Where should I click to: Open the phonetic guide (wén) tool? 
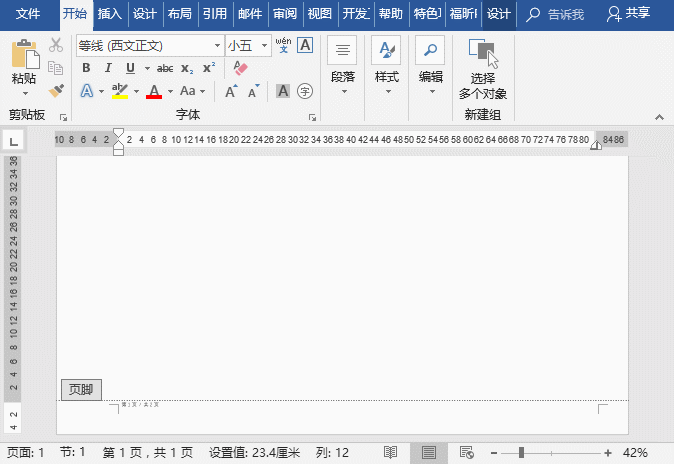[283, 45]
